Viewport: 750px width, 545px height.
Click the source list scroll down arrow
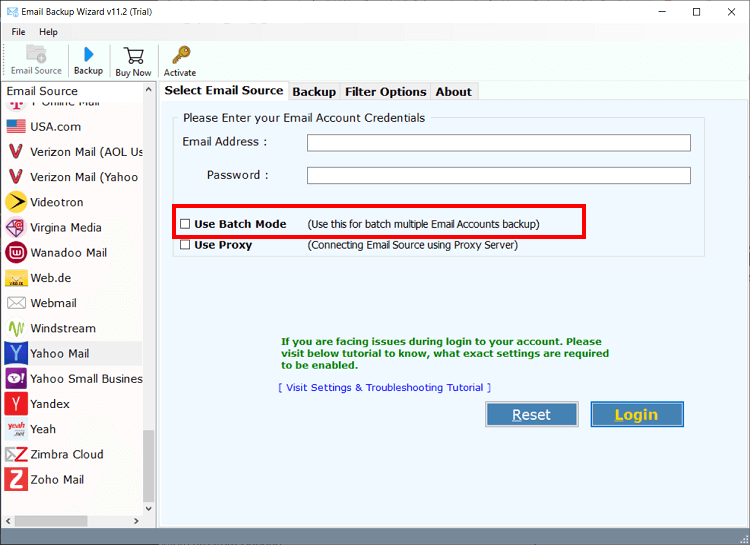pyautogui.click(x=148, y=509)
